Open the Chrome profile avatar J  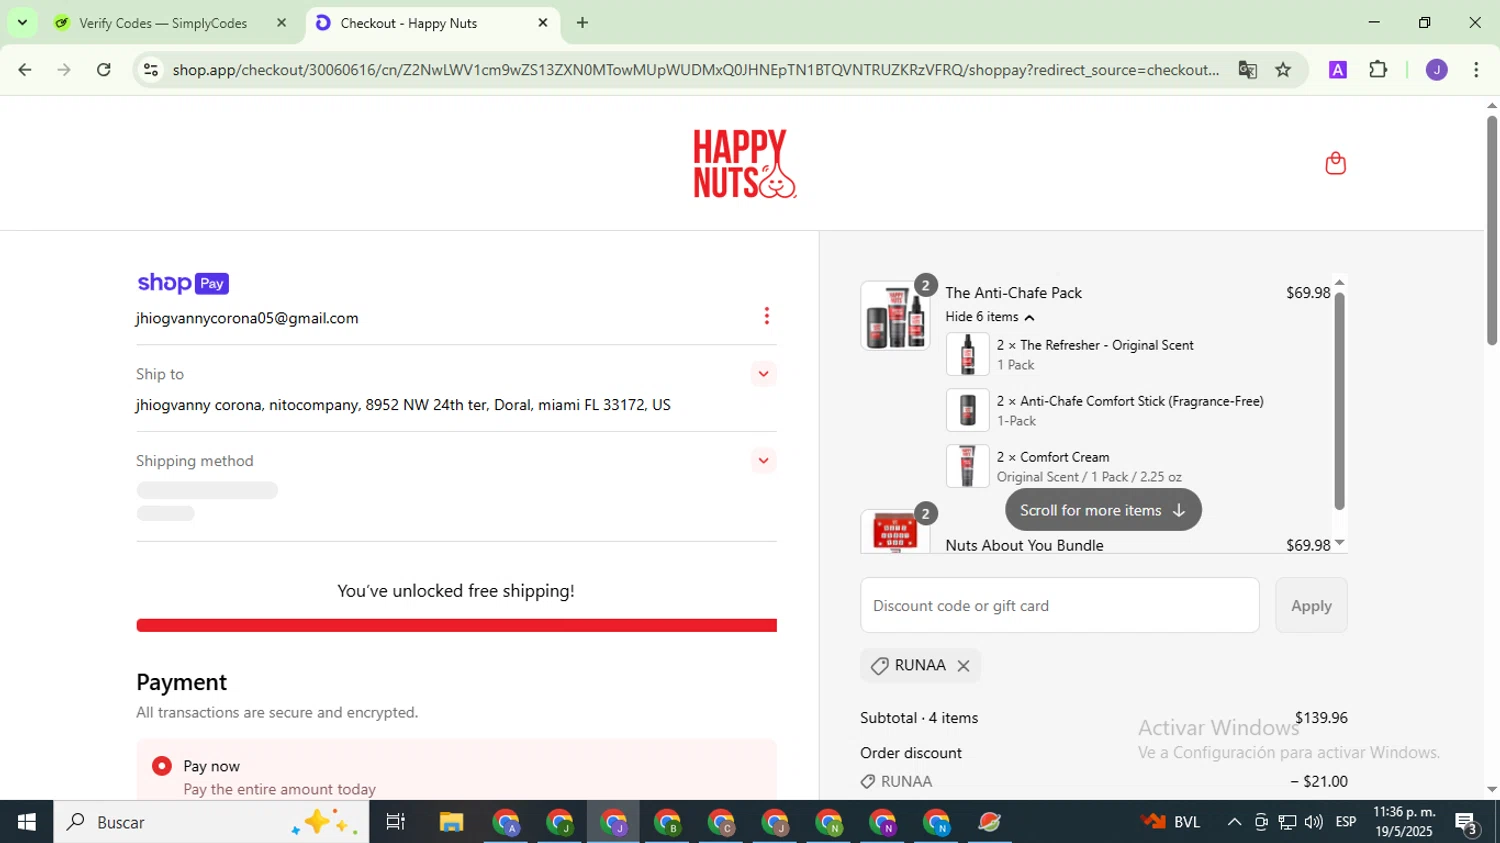pos(1436,70)
